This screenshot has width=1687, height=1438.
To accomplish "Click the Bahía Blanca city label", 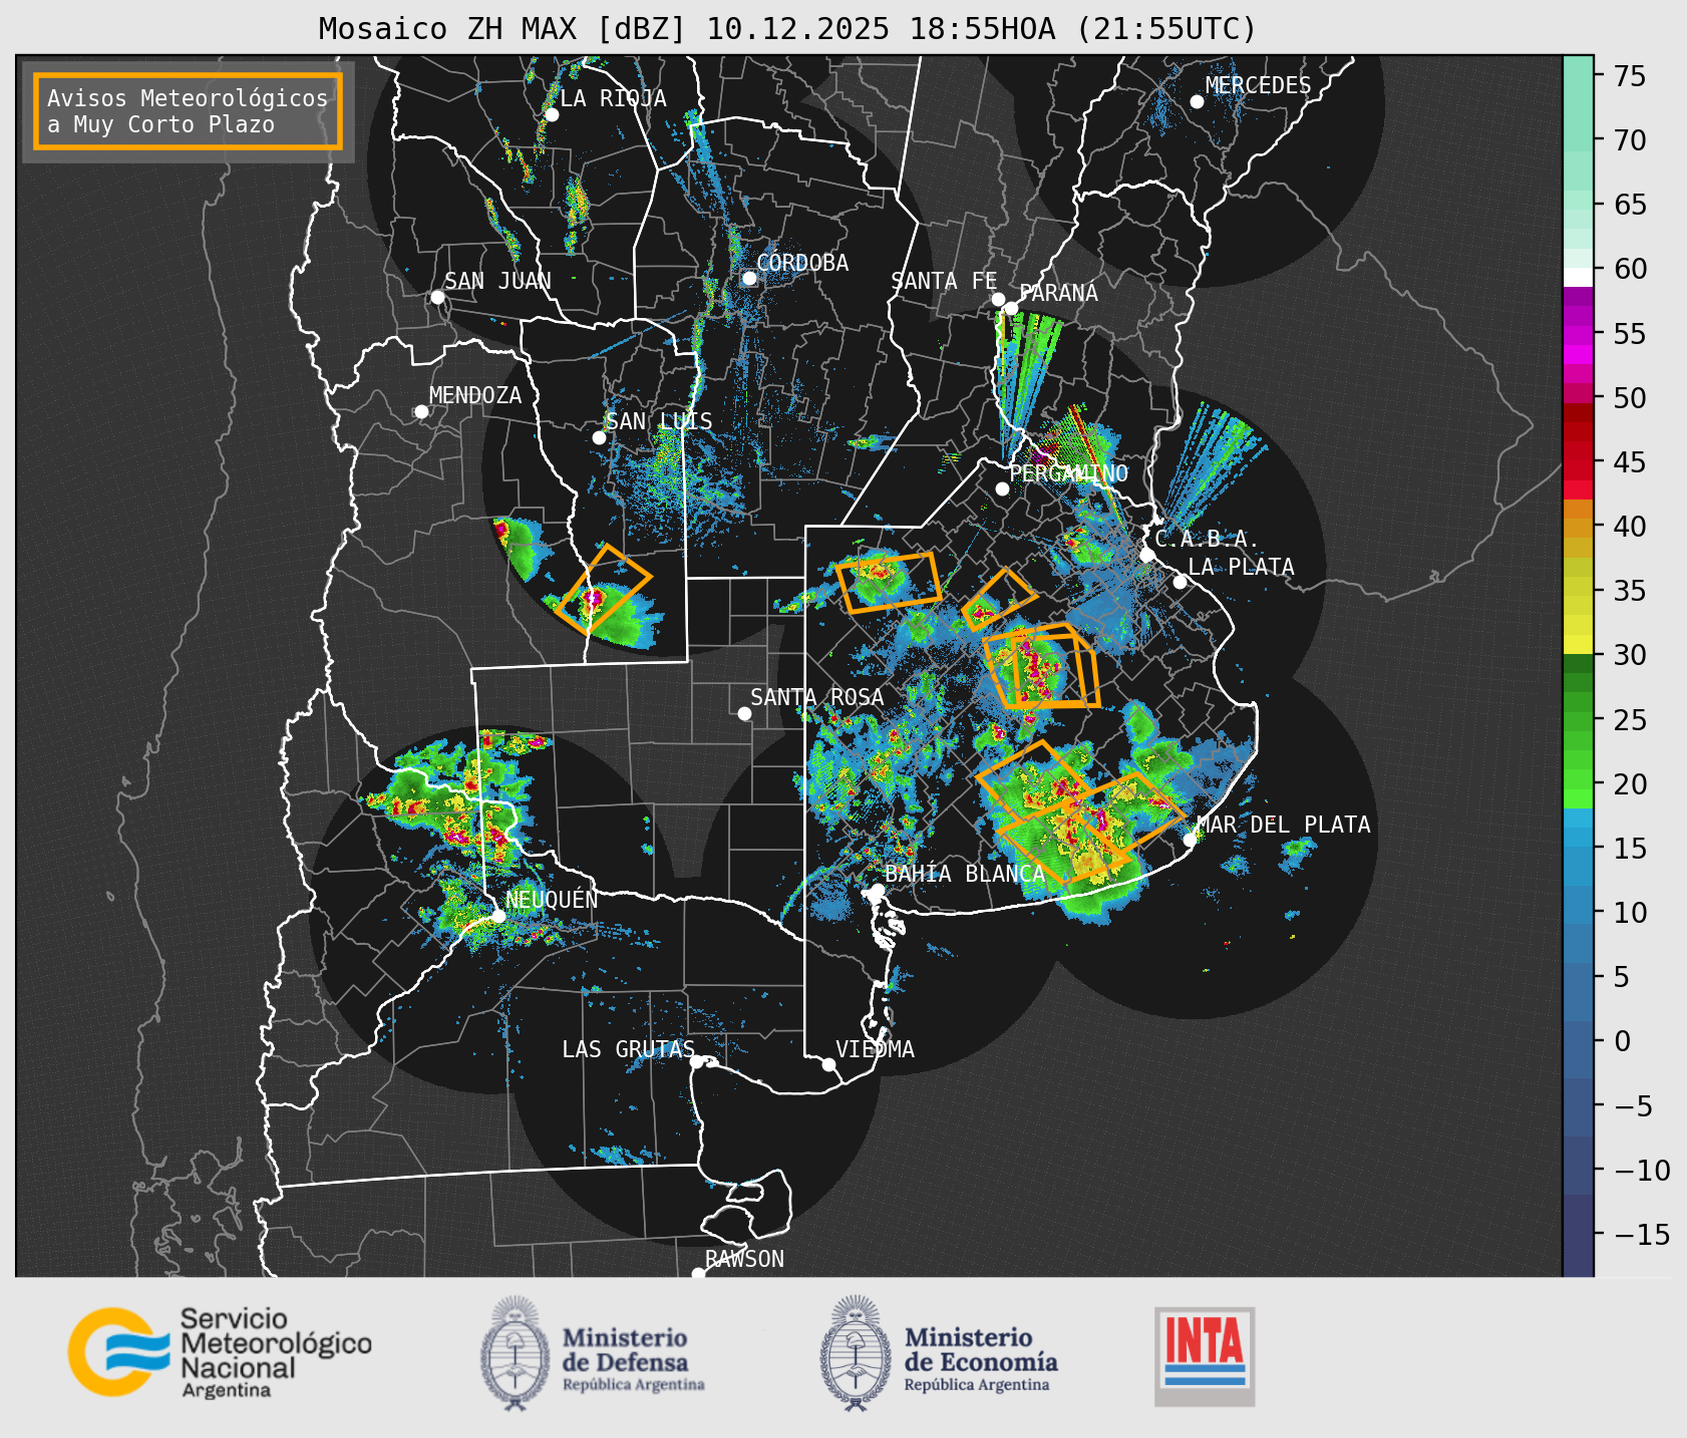I will tap(964, 874).
